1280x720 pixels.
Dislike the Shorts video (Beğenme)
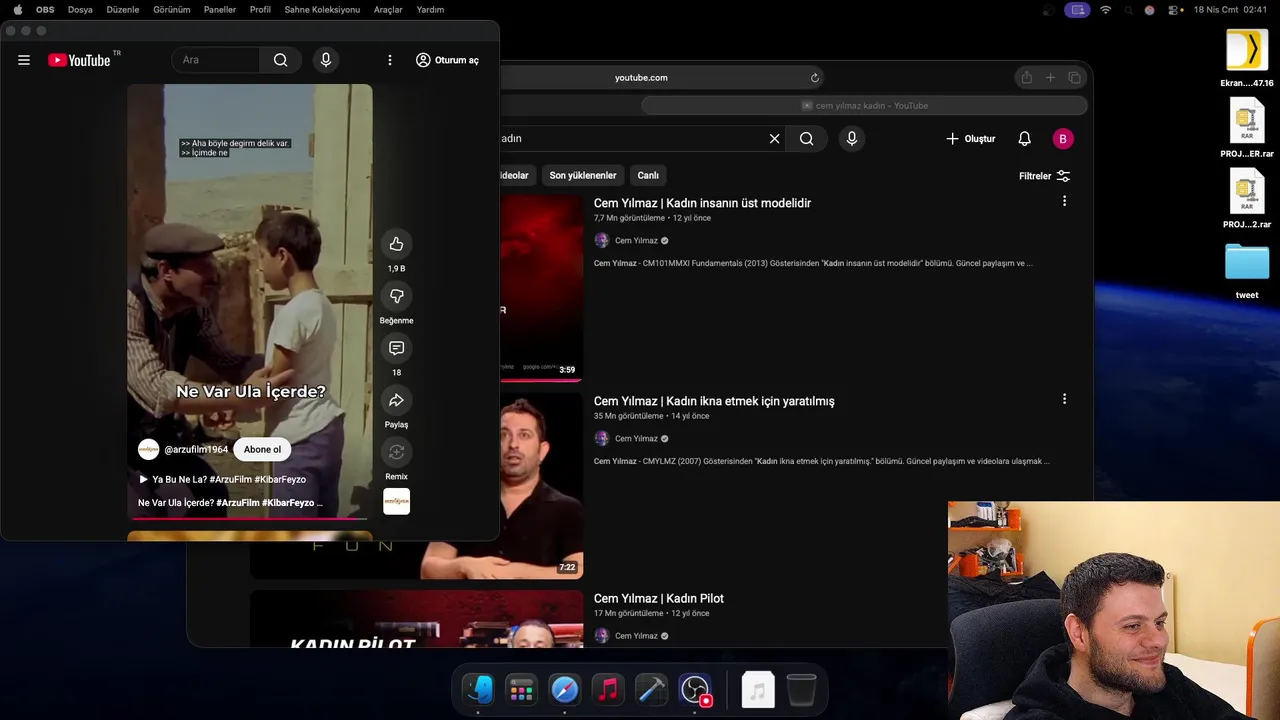[396, 296]
